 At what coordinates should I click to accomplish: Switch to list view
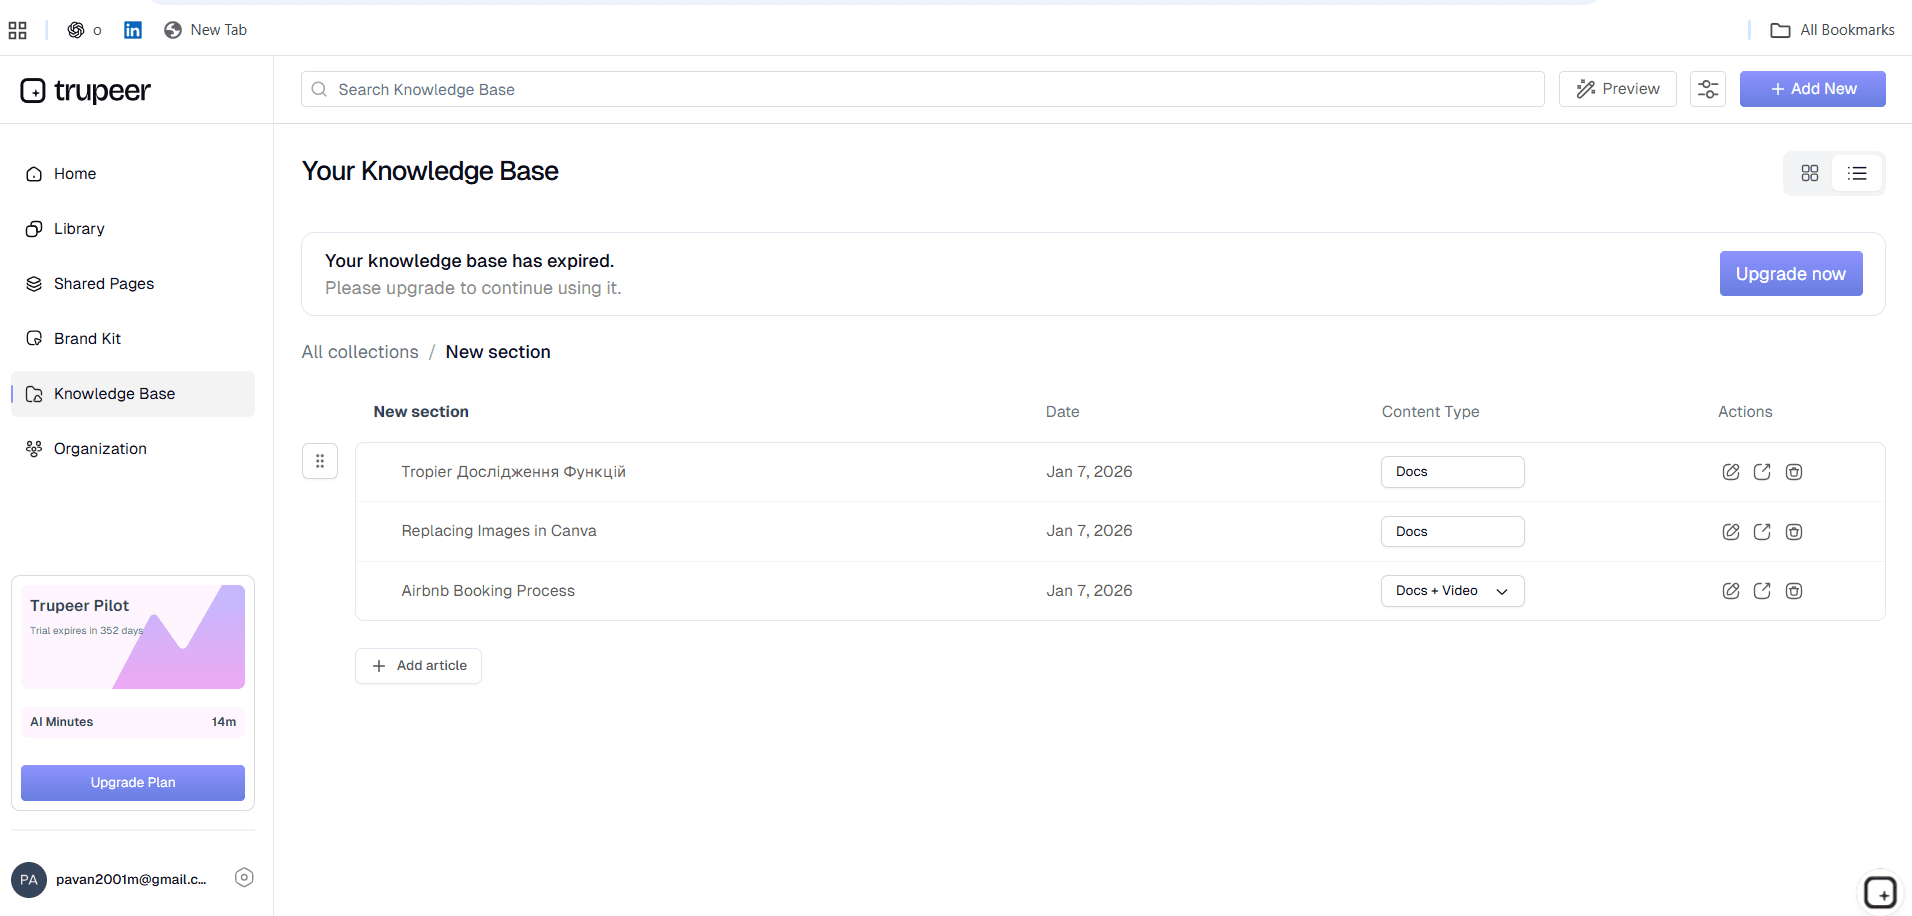click(x=1857, y=173)
